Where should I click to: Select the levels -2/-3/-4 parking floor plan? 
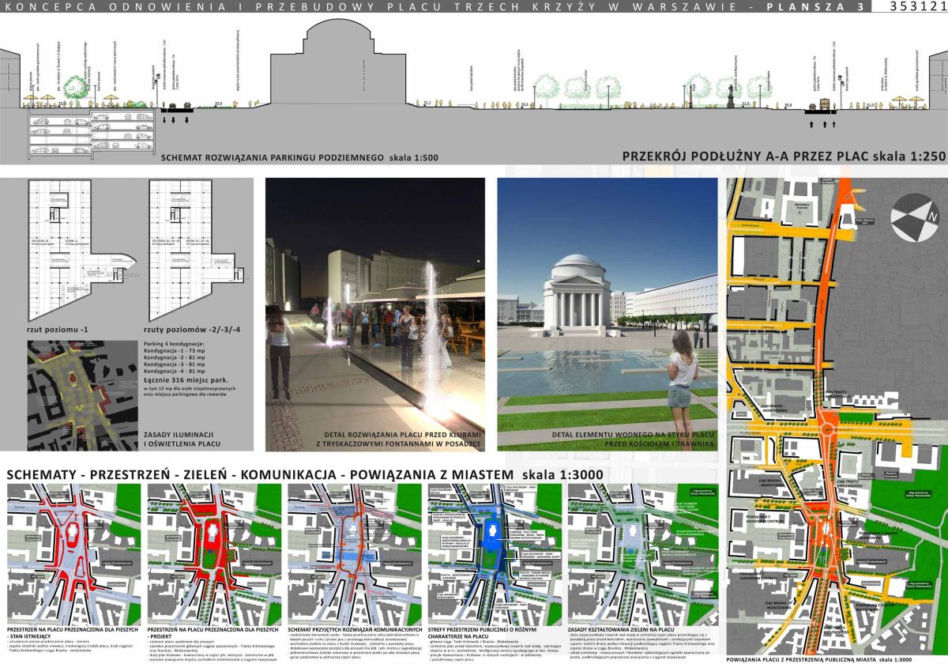point(197,250)
